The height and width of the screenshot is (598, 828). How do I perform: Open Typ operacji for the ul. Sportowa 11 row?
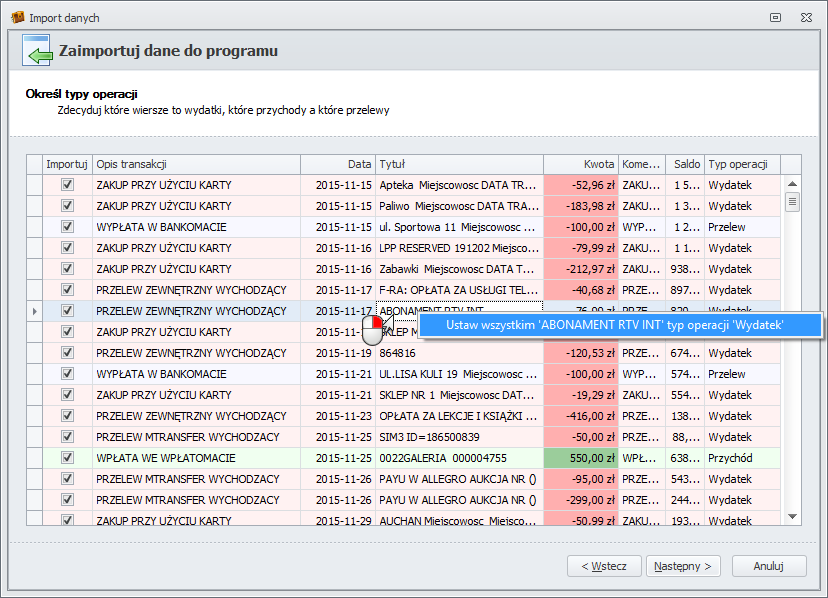click(x=741, y=227)
